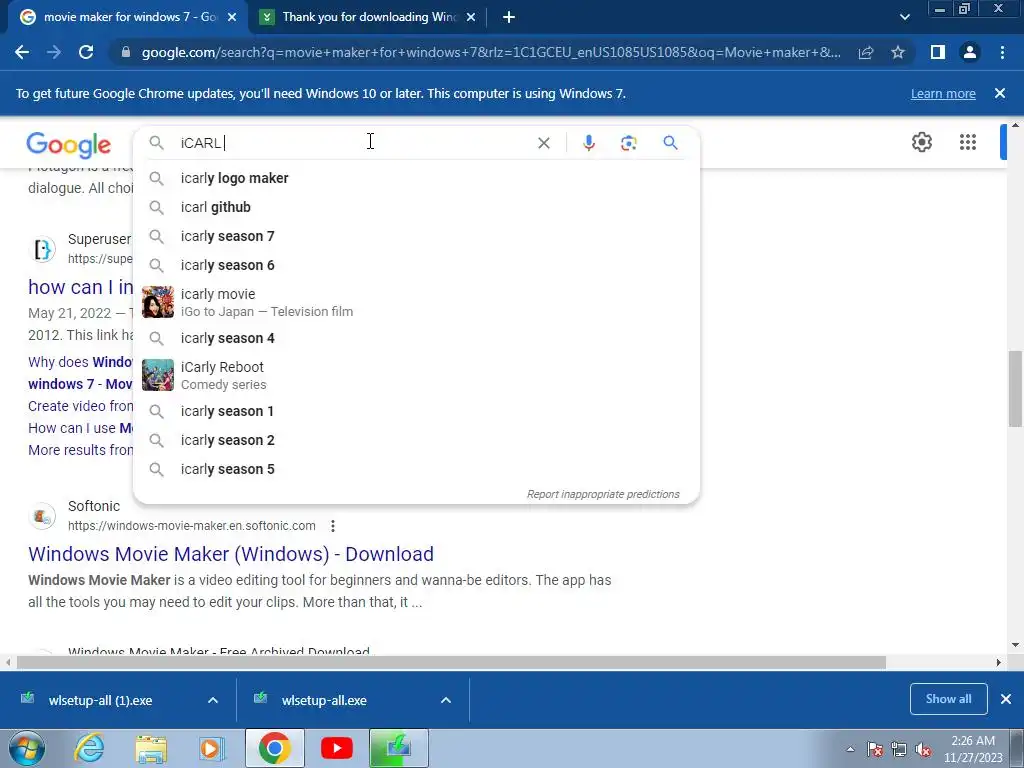
Task: Open the wlsetup-all (1).exe download
Action: tap(99, 700)
